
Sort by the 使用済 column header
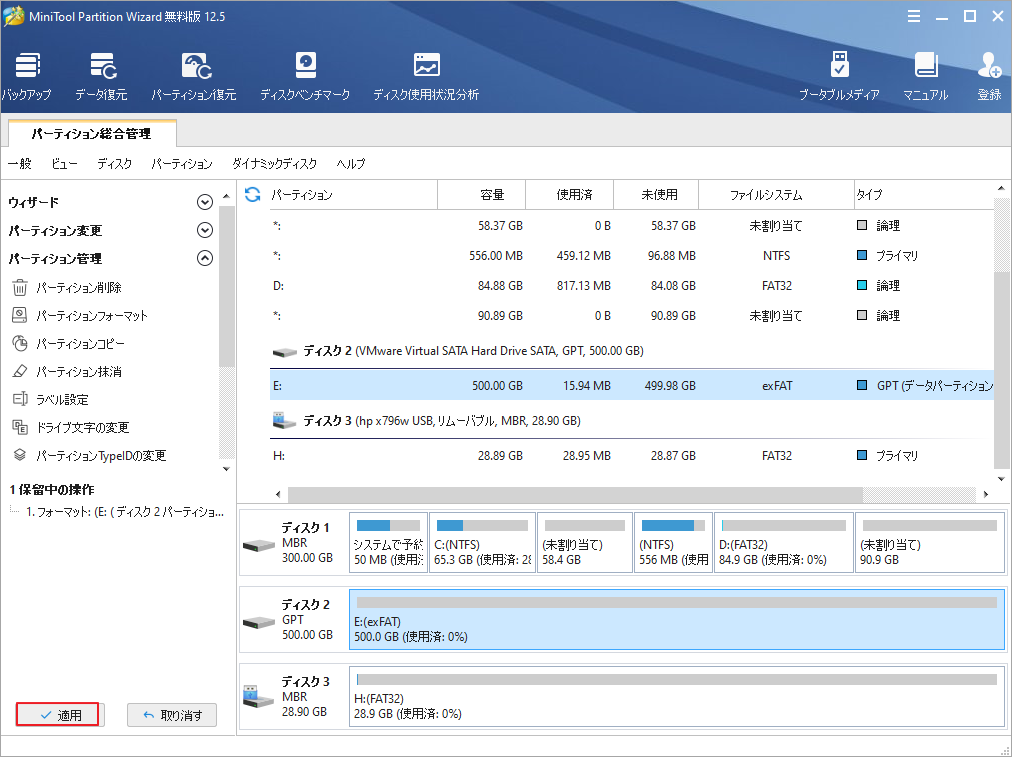click(570, 195)
